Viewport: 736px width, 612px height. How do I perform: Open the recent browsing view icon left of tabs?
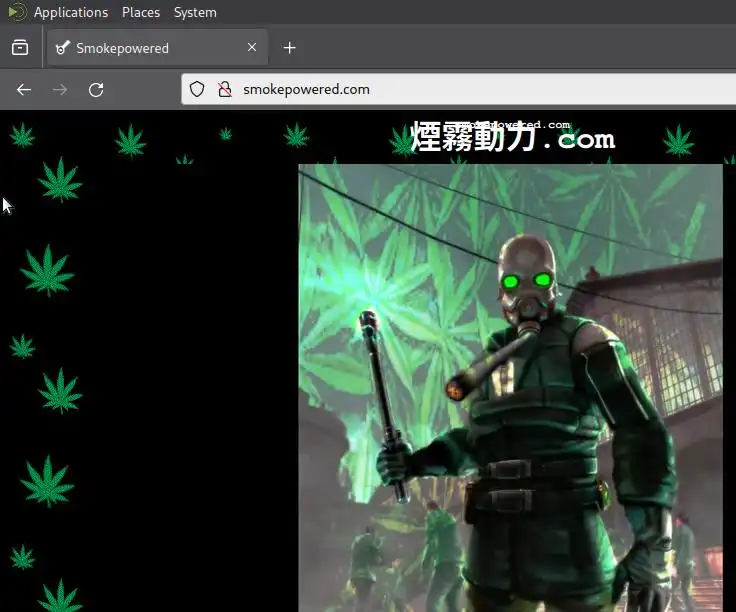[x=20, y=47]
